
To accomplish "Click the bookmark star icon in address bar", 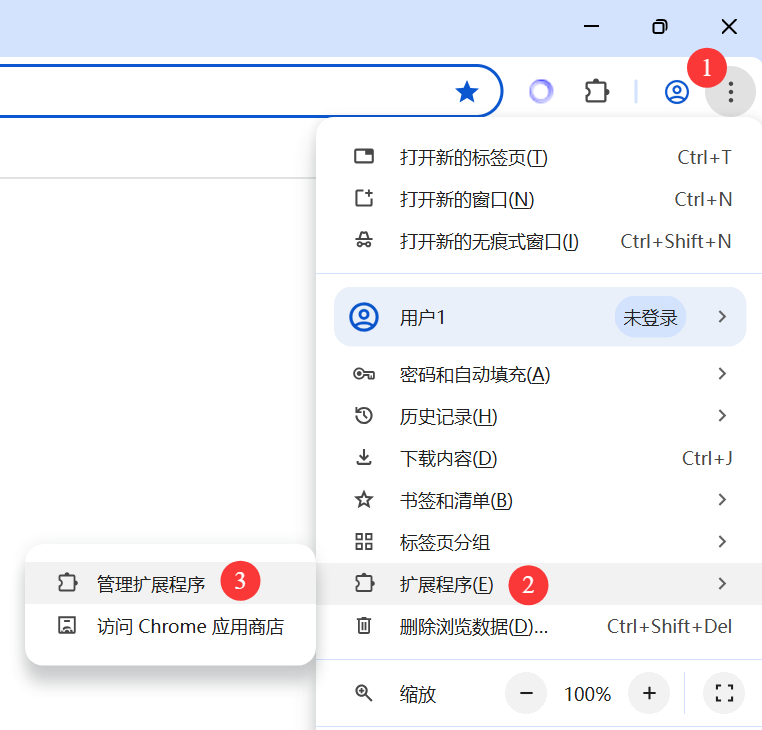I will point(467,93).
